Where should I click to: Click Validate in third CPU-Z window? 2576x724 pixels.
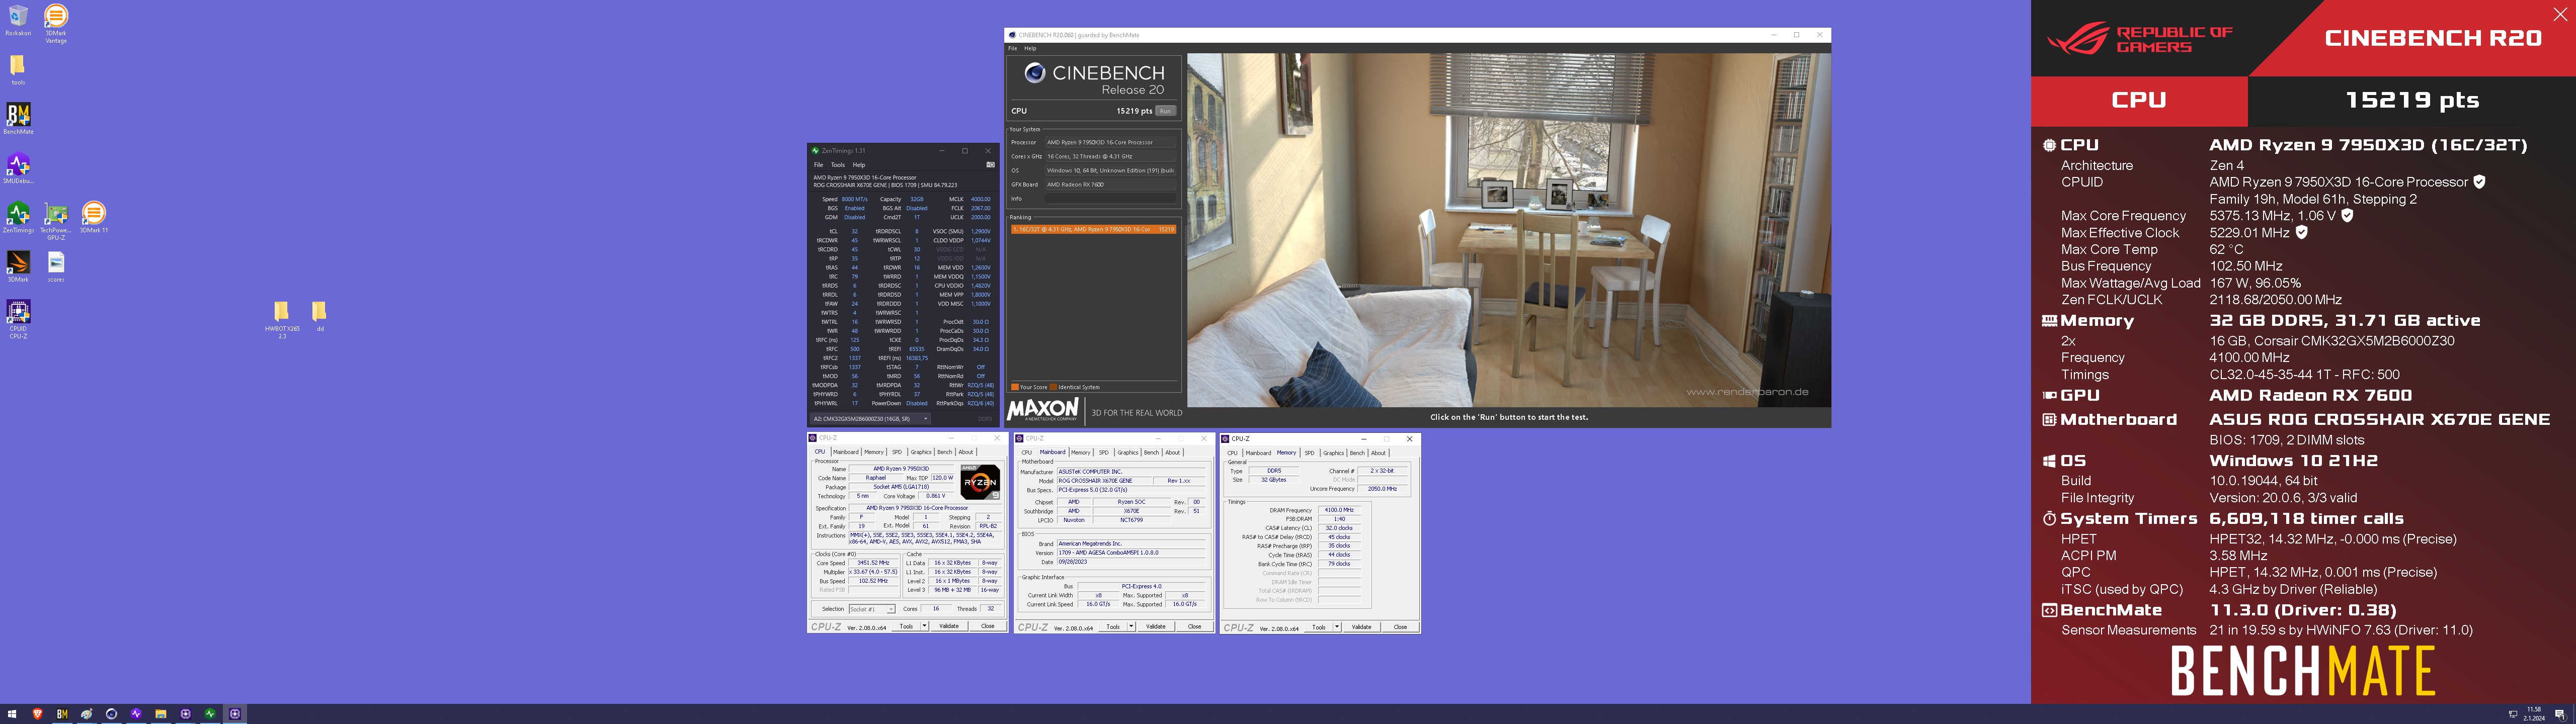(x=1362, y=627)
